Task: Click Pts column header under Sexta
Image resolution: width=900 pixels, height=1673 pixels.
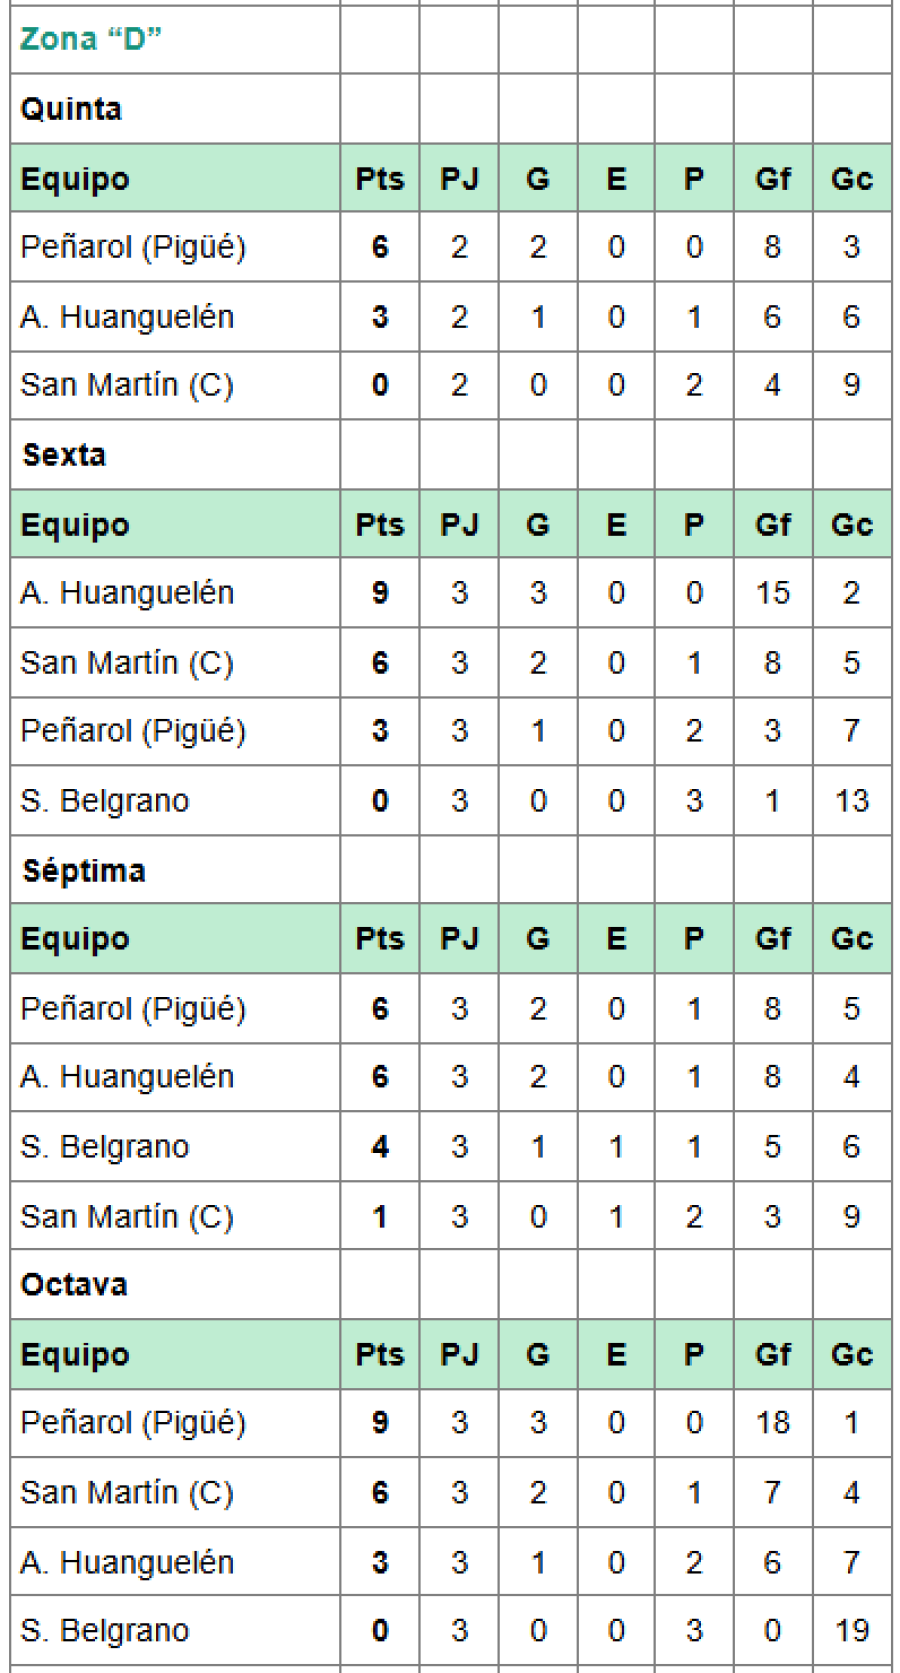Action: click(379, 525)
